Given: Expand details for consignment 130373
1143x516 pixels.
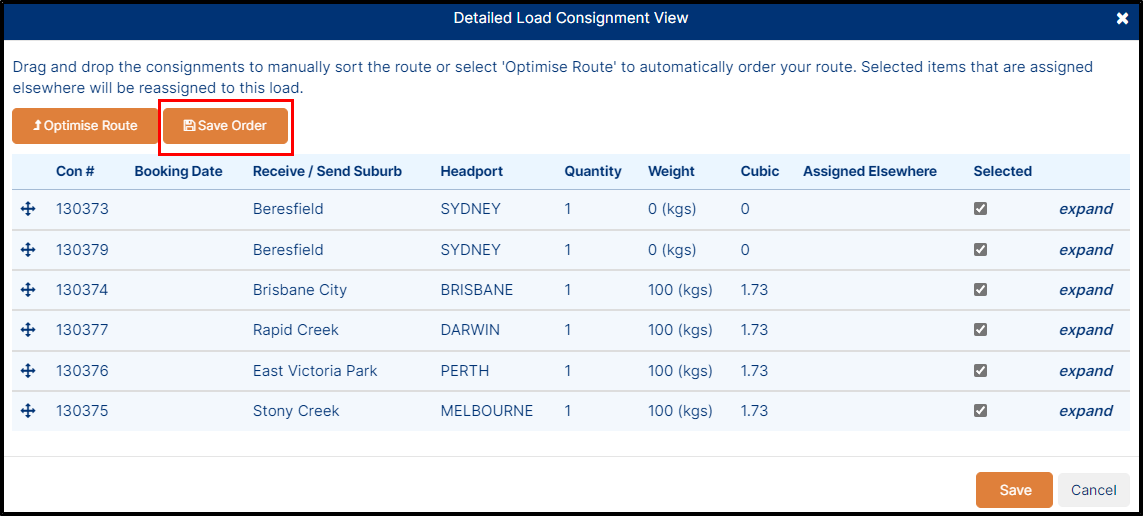Looking at the screenshot, I should [x=1086, y=209].
